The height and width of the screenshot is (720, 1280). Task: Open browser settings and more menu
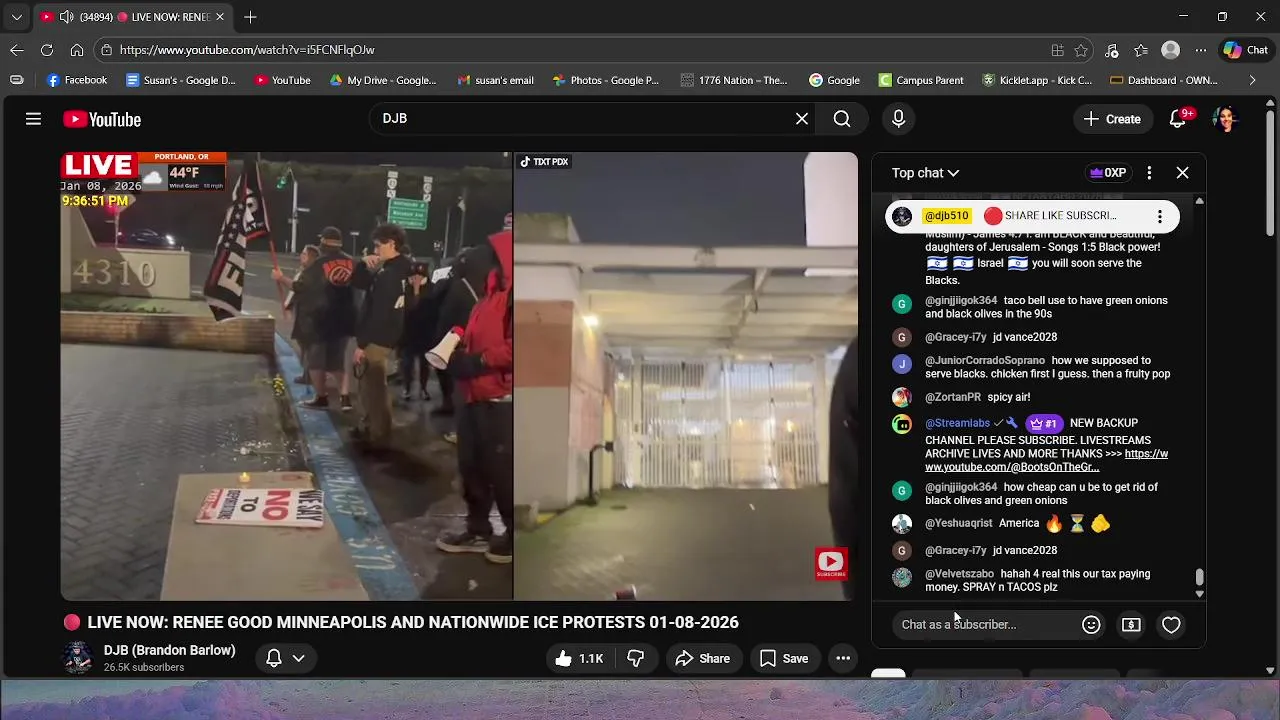pos(1201,50)
